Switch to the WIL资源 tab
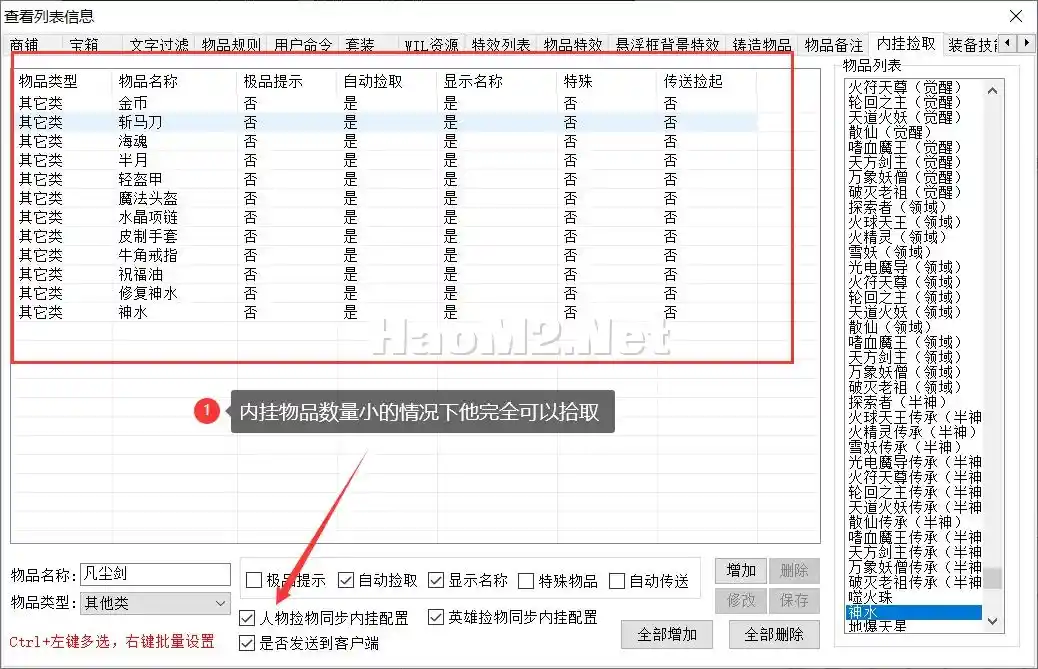The width and height of the screenshot is (1038, 669). click(432, 44)
